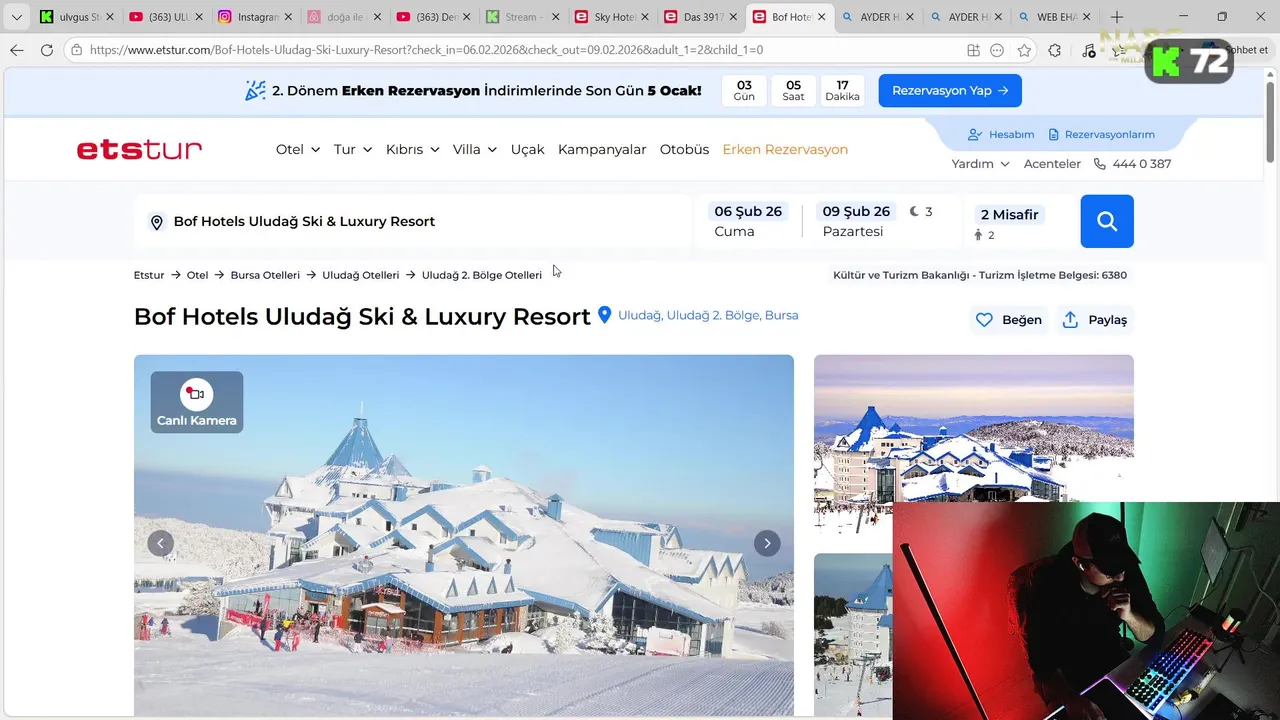The image size is (1280, 720).
Task: Click the etstur logo
Action: click(x=139, y=150)
